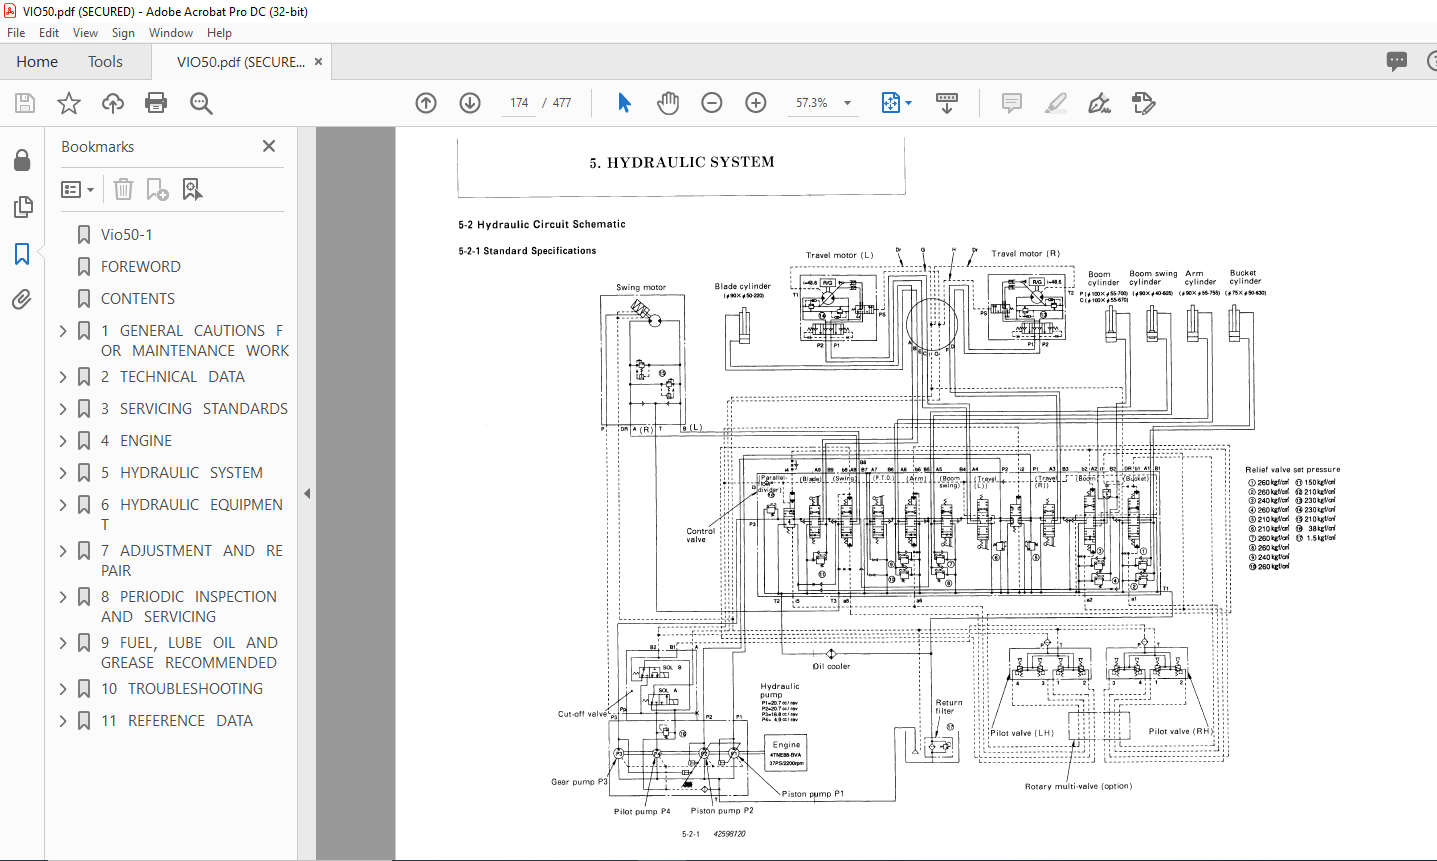Screen dimensions: 1437x861
Task: Open the find text magnifier
Action: 201,103
